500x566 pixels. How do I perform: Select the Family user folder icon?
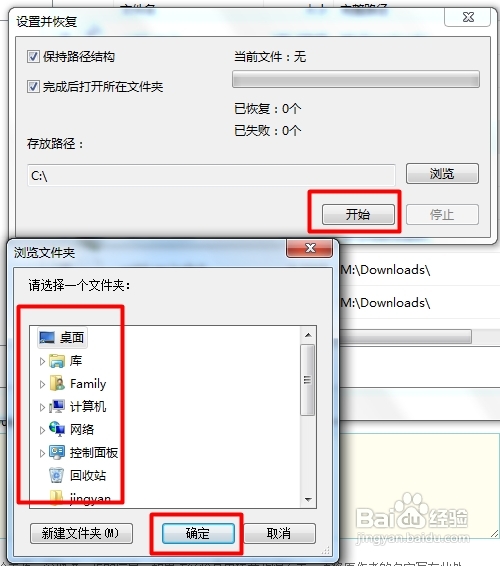[x=57, y=383]
